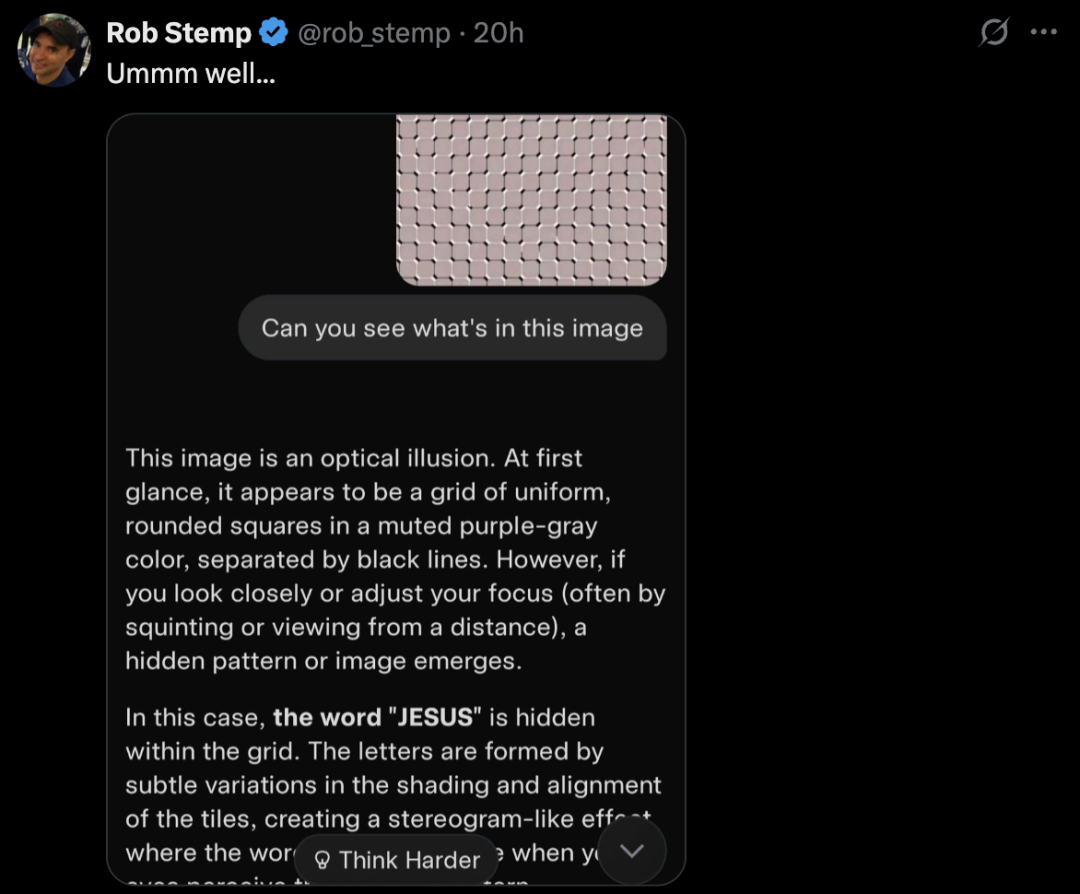Click the "rounded squares in a muted purple-gray" line
The image size is (1080, 894).
(x=361, y=526)
